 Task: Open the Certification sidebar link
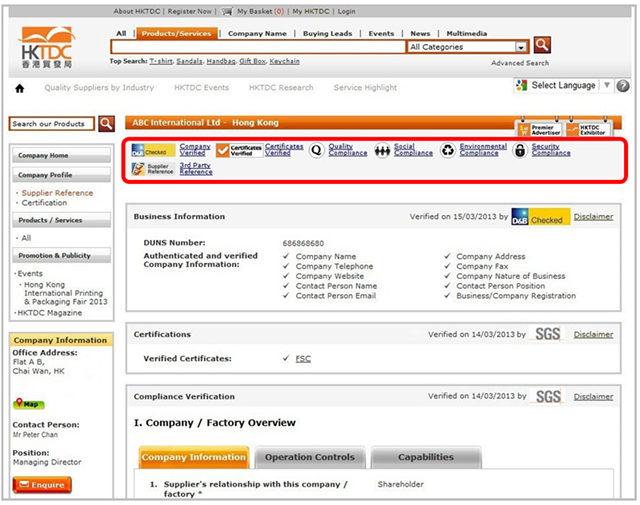[44, 202]
